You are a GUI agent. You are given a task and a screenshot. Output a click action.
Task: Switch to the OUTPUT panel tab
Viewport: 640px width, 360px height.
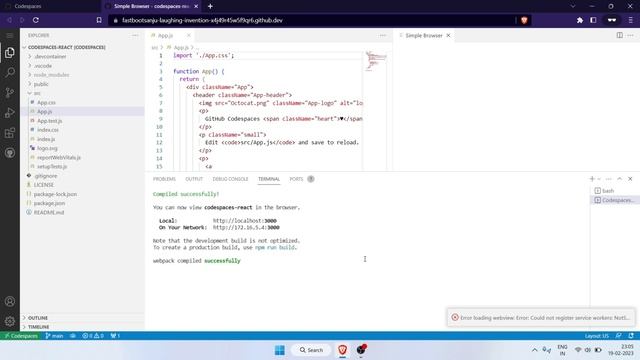(x=194, y=179)
